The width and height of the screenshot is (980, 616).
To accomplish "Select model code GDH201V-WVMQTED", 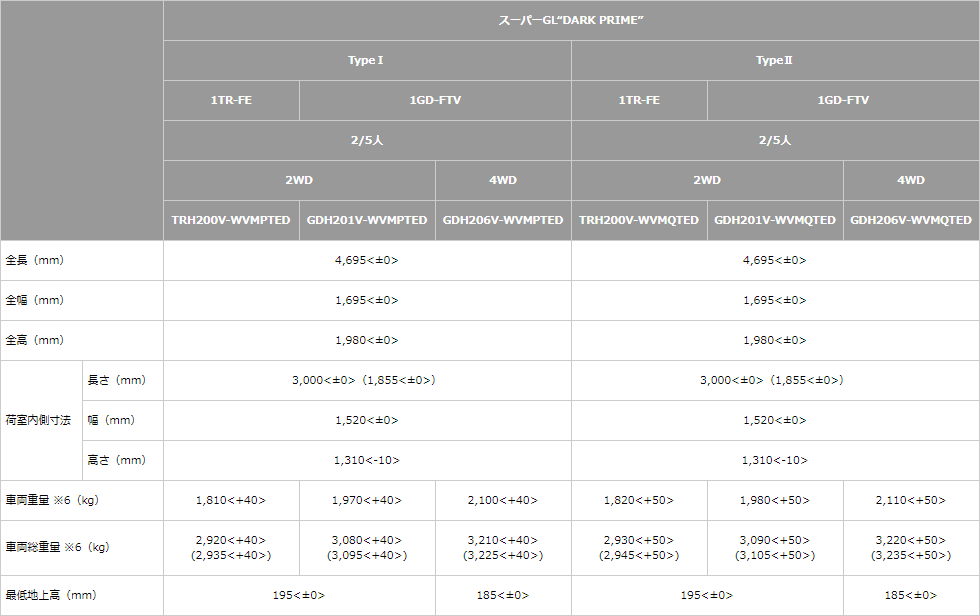I will pos(775,221).
